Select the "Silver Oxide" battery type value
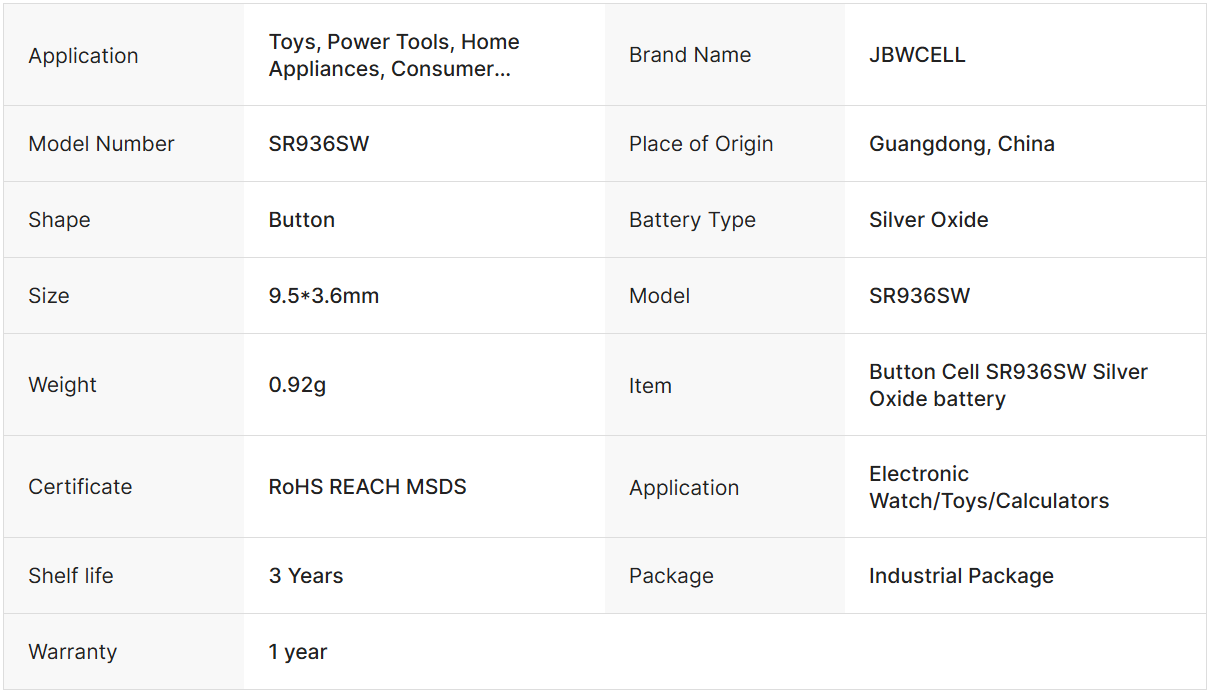The image size is (1209, 690). tap(928, 220)
